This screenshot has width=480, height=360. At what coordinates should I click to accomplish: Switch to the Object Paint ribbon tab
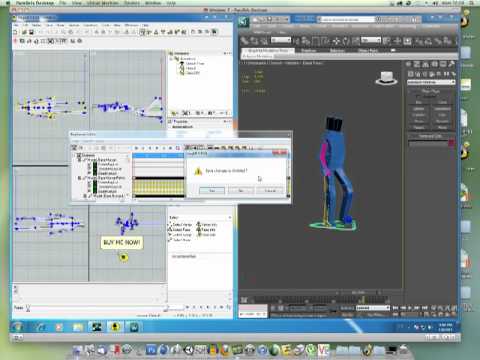tap(368, 51)
